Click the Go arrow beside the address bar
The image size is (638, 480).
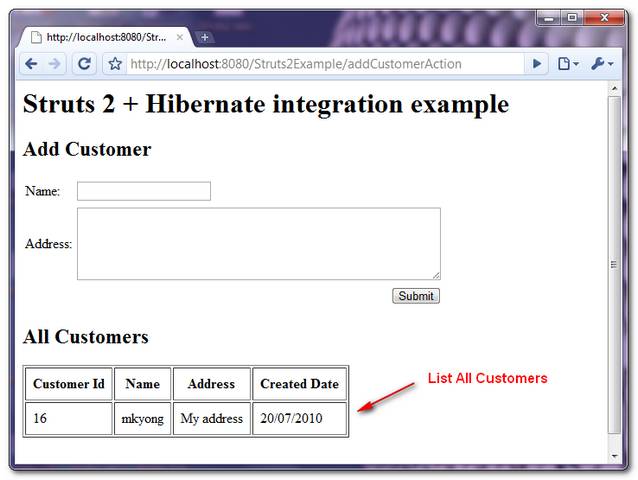[537, 64]
